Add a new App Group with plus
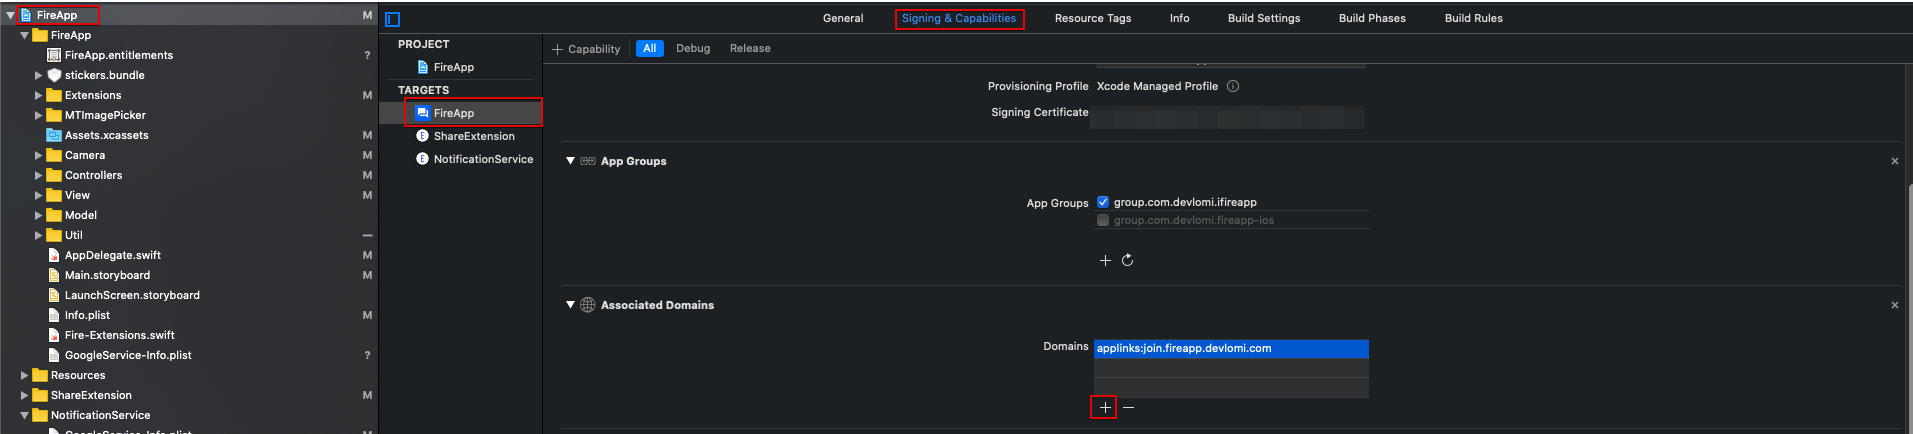The height and width of the screenshot is (434, 1913). pyautogui.click(x=1105, y=260)
